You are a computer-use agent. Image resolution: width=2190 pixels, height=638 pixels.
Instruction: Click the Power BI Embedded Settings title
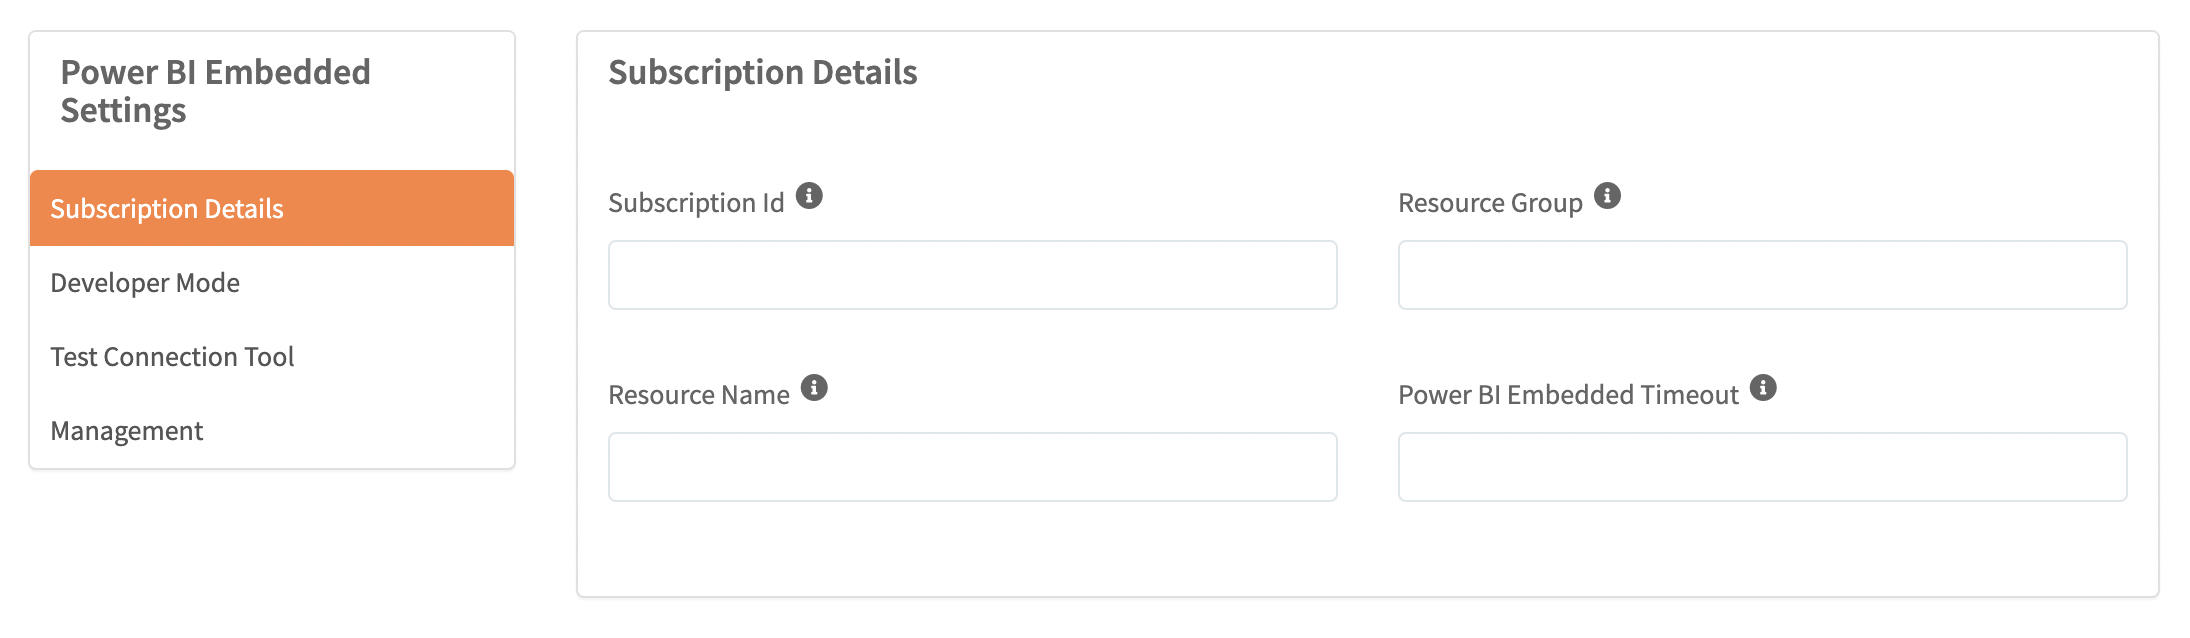point(215,91)
